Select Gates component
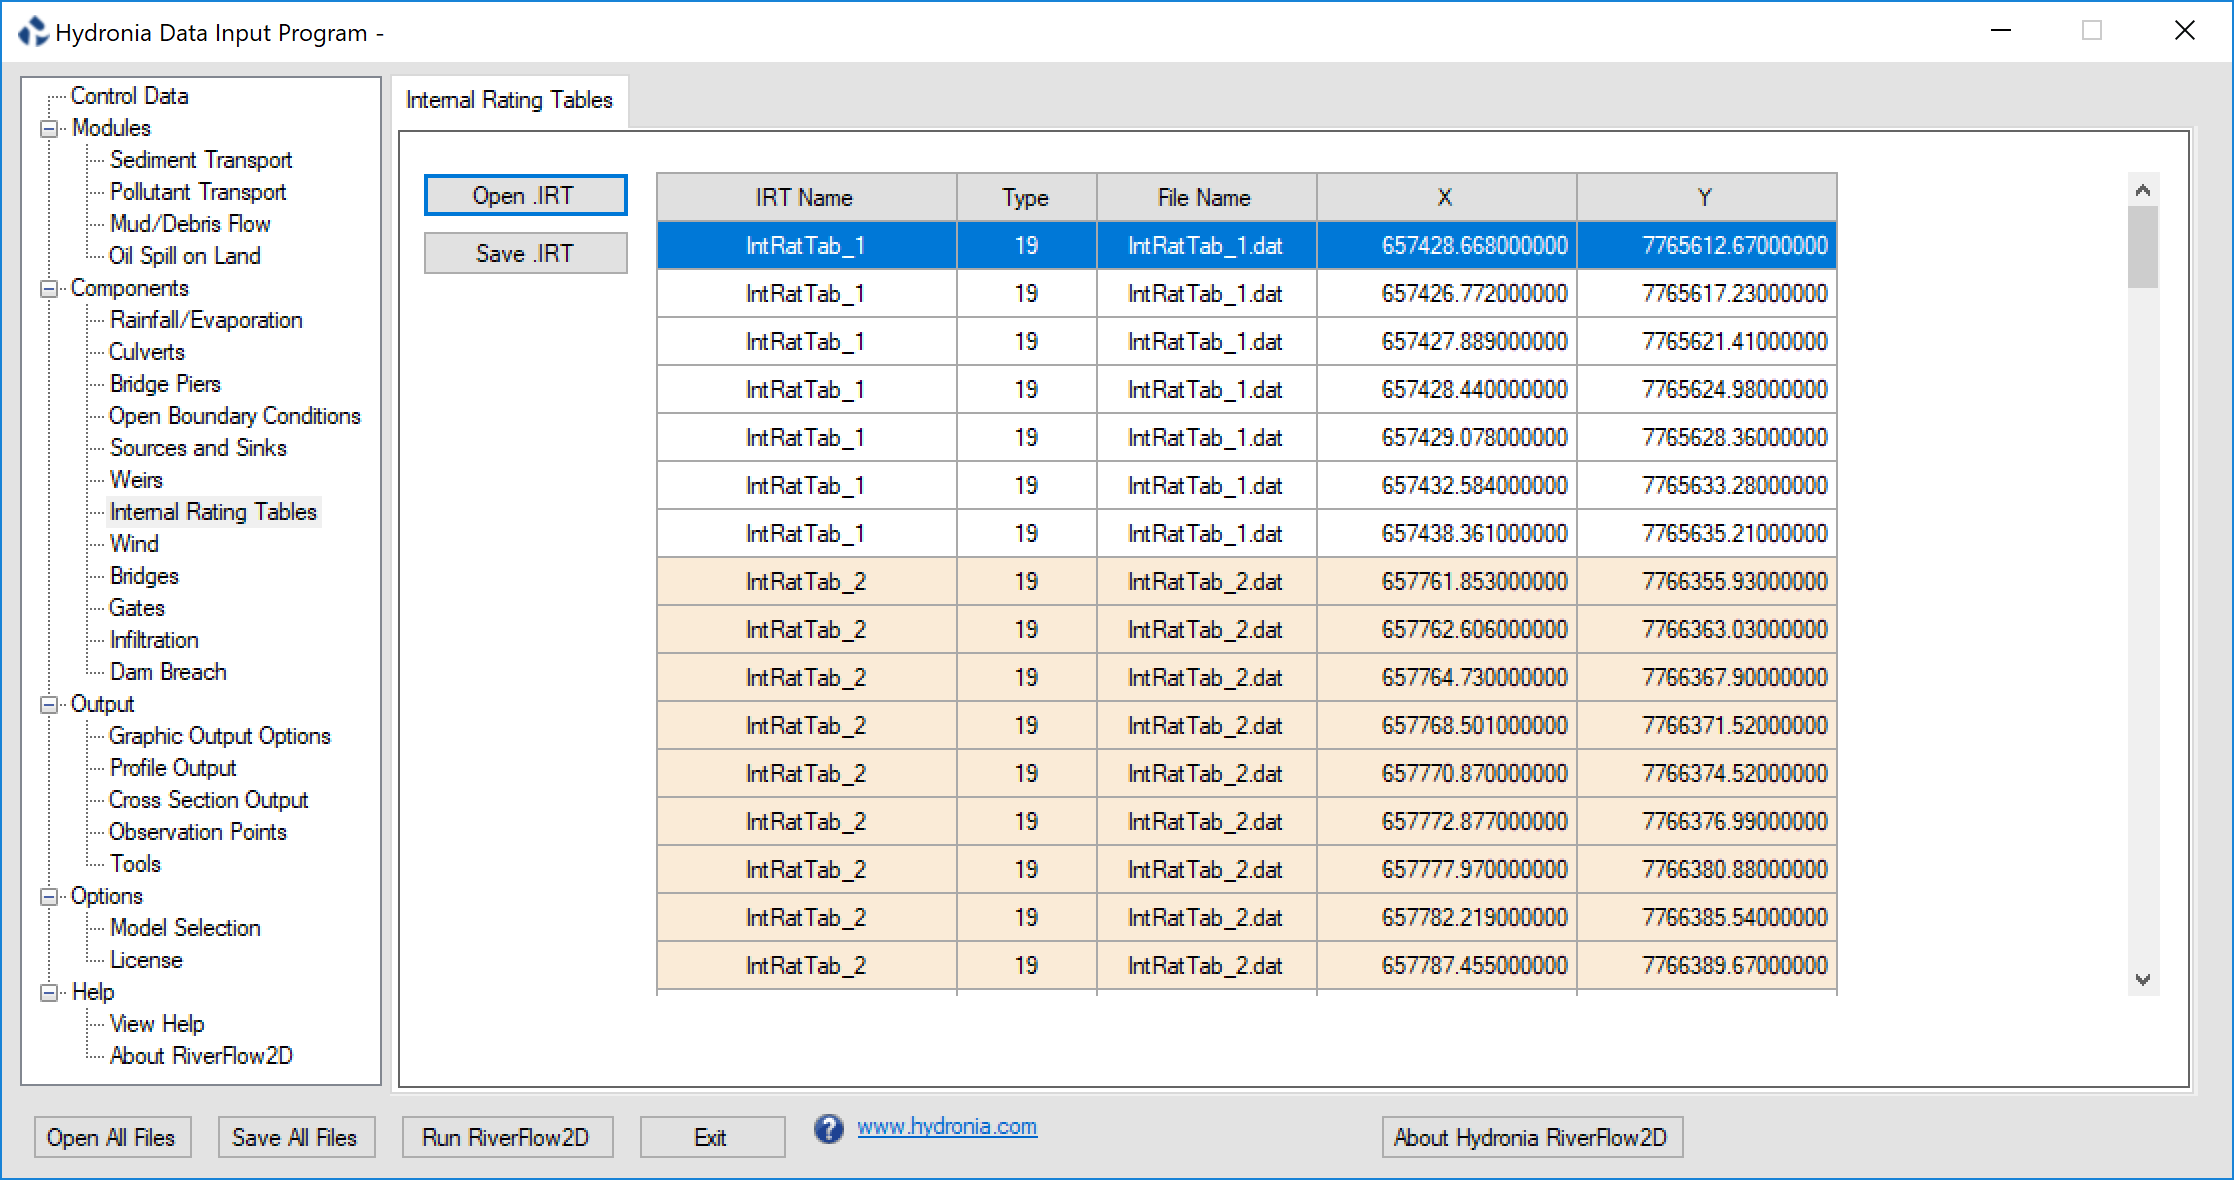The image size is (2234, 1180). [x=137, y=608]
